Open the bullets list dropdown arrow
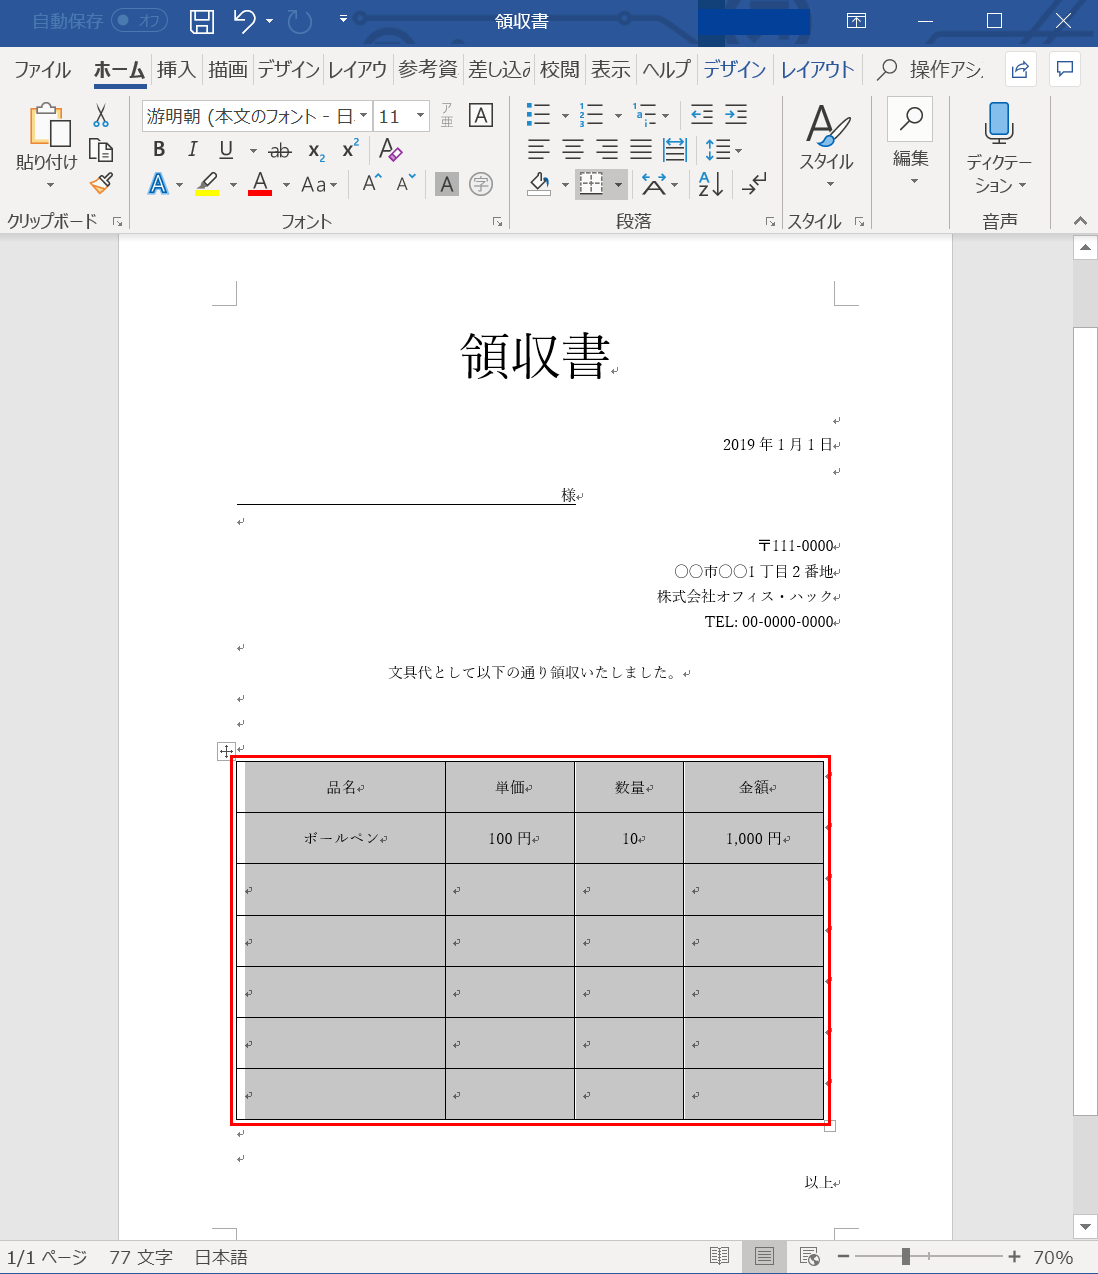The height and width of the screenshot is (1274, 1098). pyautogui.click(x=565, y=116)
